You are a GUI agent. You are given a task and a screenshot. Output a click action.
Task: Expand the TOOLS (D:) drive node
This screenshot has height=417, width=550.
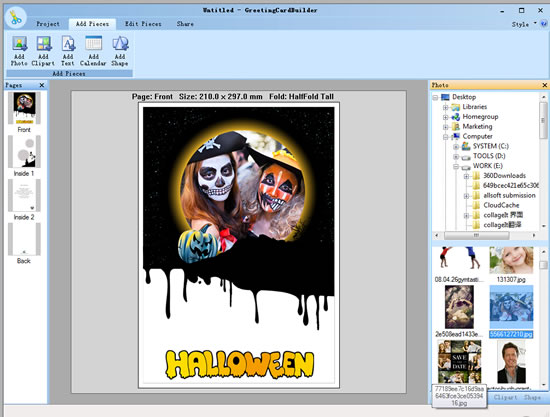pyautogui.click(x=456, y=156)
